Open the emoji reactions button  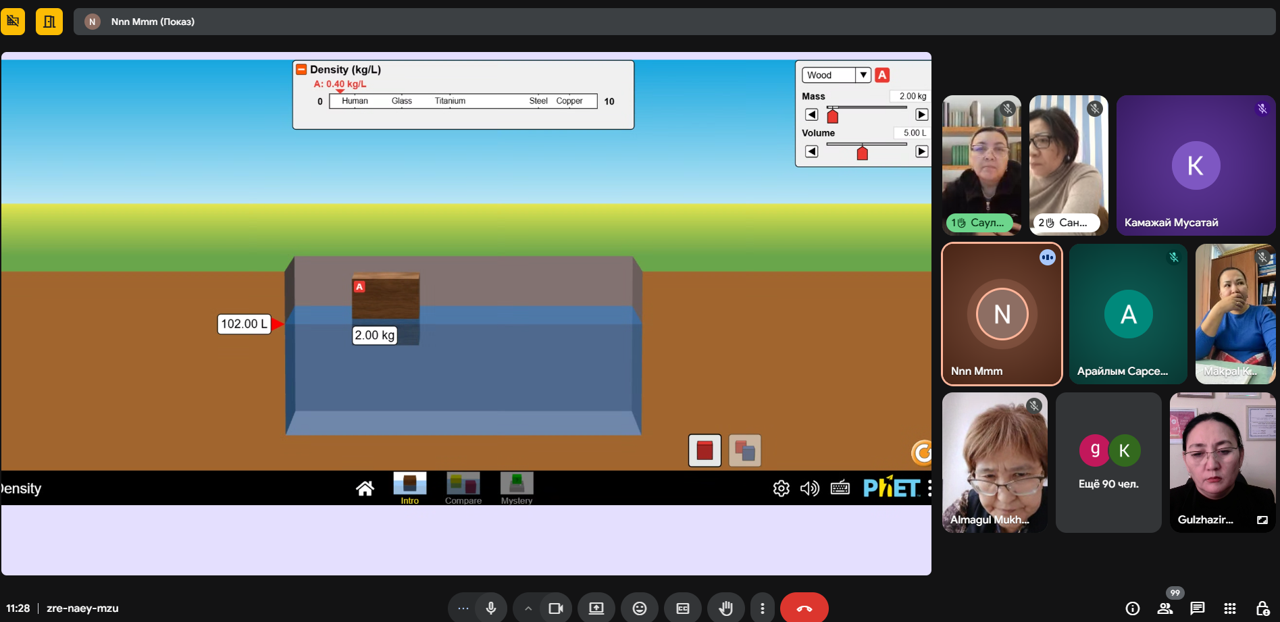tap(639, 608)
